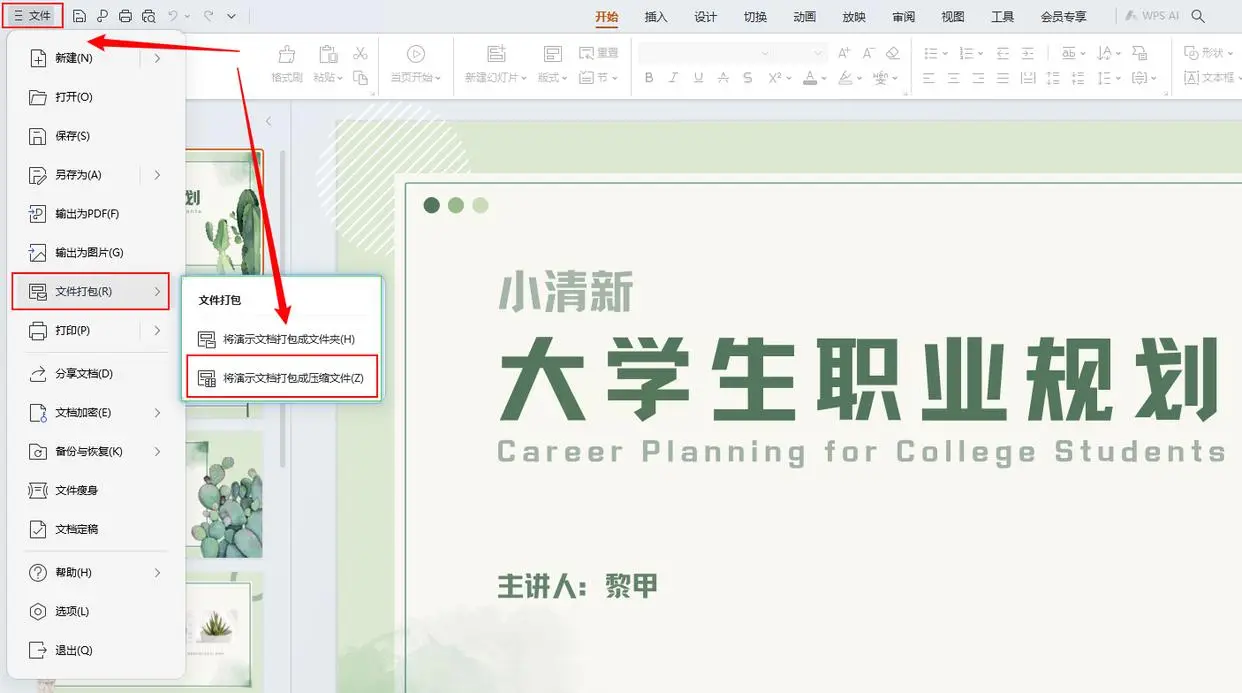Click the print icon in top toolbar
Viewport: 1242px width, 693px height.
pyautogui.click(x=125, y=16)
